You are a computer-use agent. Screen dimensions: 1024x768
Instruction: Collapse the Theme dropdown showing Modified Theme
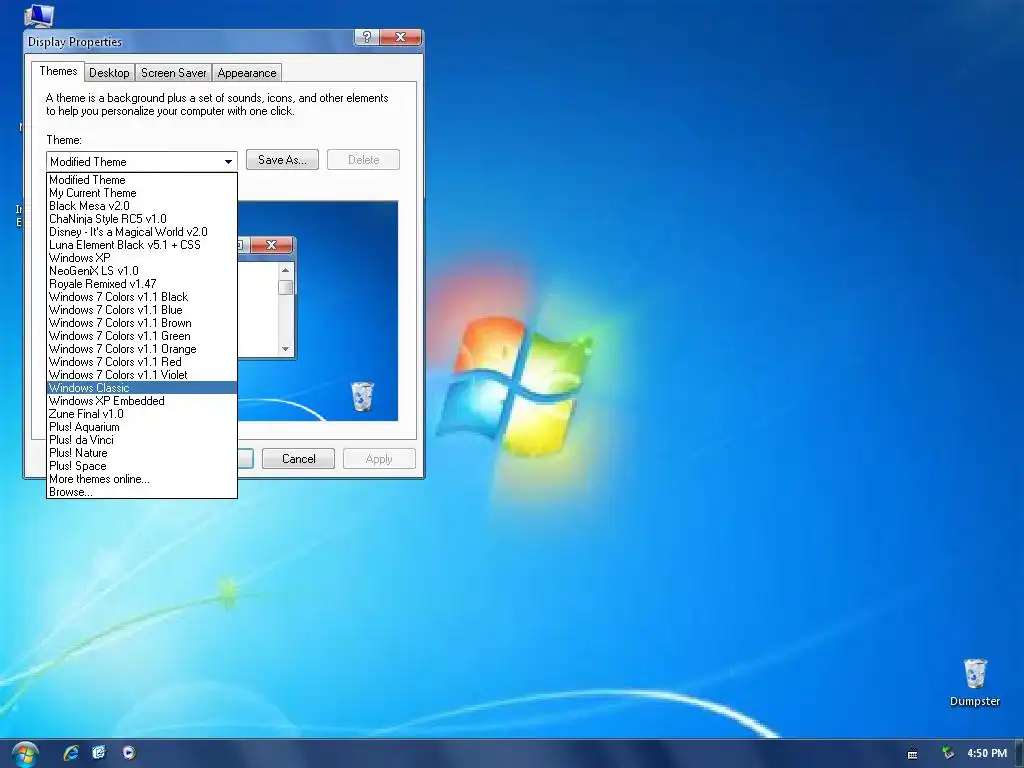pos(228,161)
